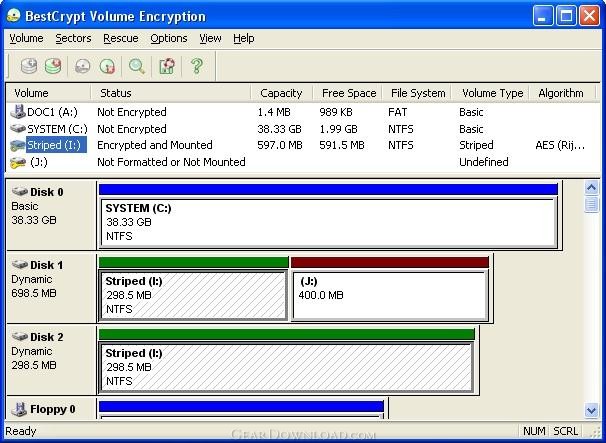The width and height of the screenshot is (606, 443).
Task: Select the highlighted Striped (I:) volume name
Action: [56, 145]
